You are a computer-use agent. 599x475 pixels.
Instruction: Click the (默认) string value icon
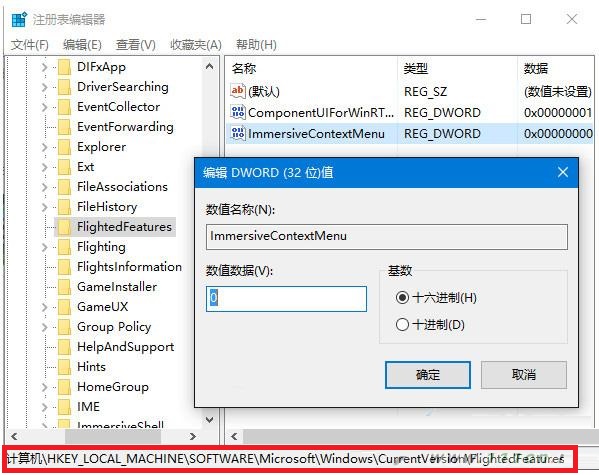tap(238, 91)
